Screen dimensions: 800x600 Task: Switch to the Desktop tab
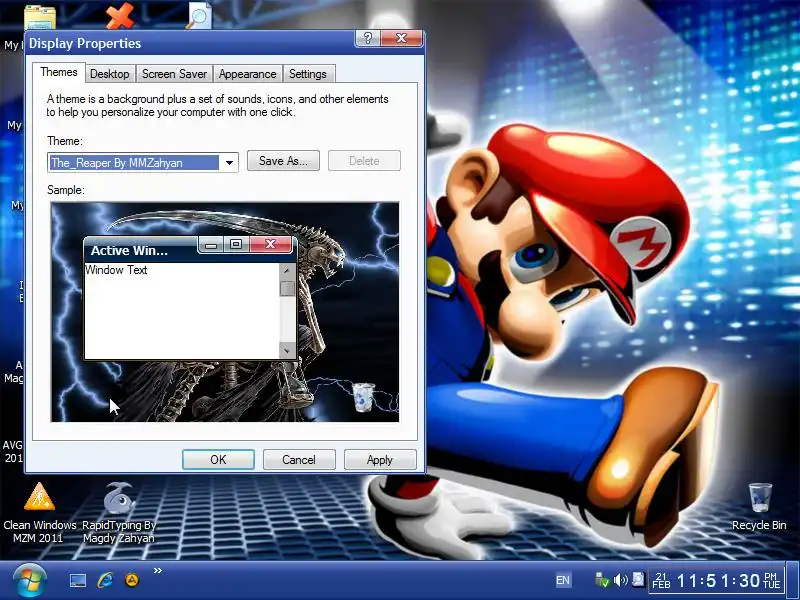[110, 74]
